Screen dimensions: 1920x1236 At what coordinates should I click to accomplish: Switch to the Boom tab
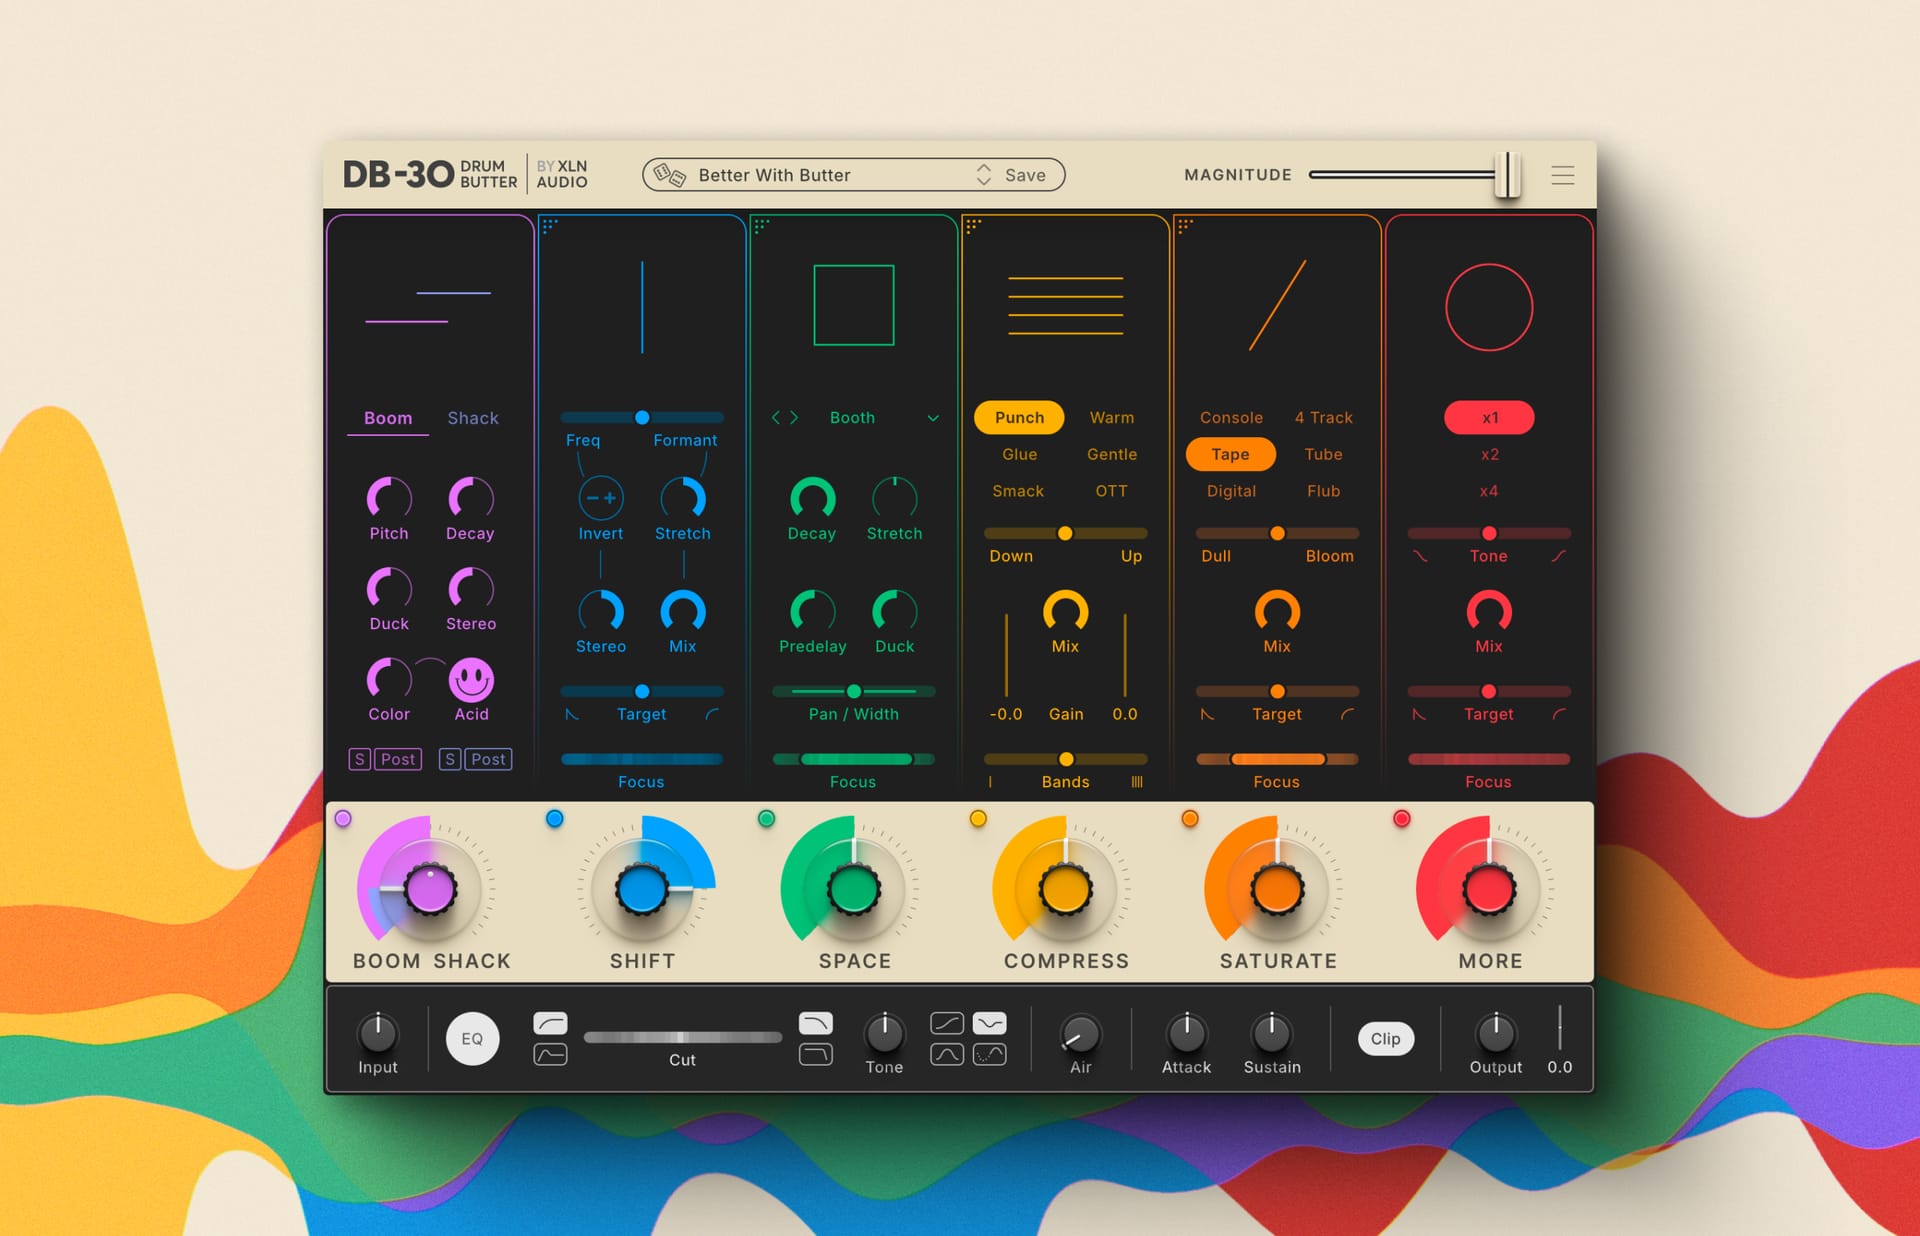click(x=388, y=418)
